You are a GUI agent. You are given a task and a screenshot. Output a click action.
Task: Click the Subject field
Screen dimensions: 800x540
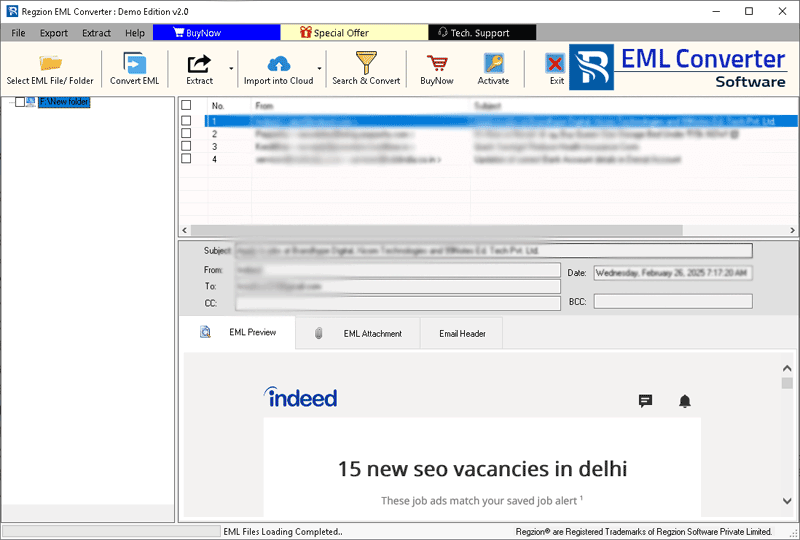click(x=493, y=251)
